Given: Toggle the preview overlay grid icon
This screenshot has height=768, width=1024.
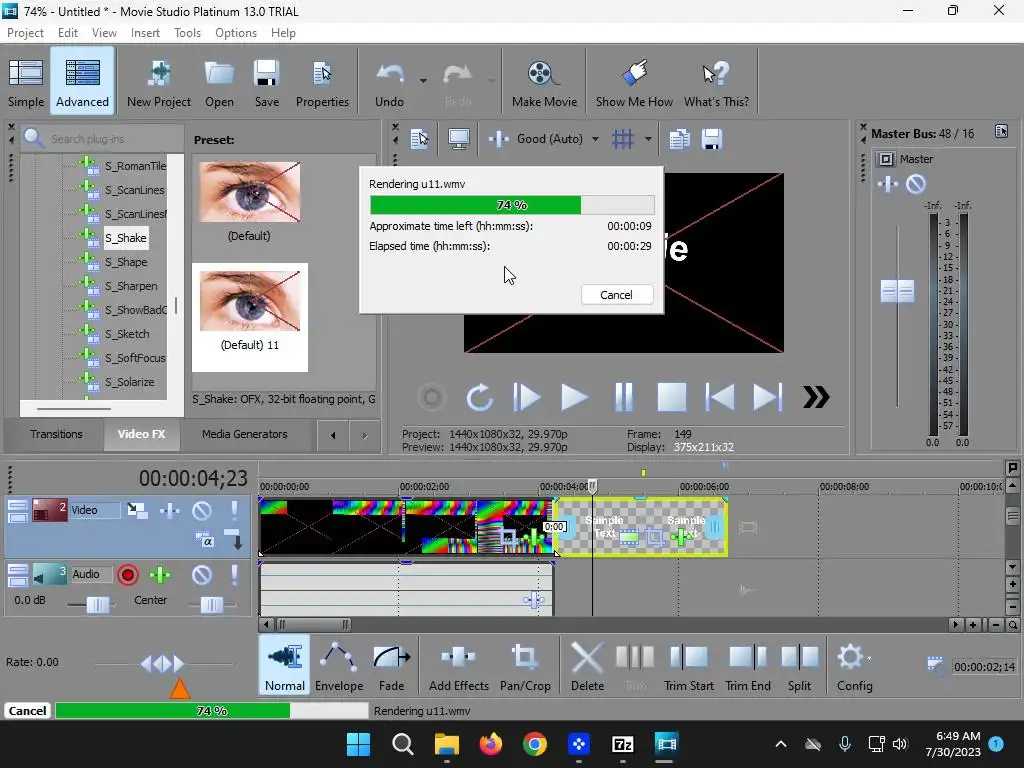Looking at the screenshot, I should point(623,138).
